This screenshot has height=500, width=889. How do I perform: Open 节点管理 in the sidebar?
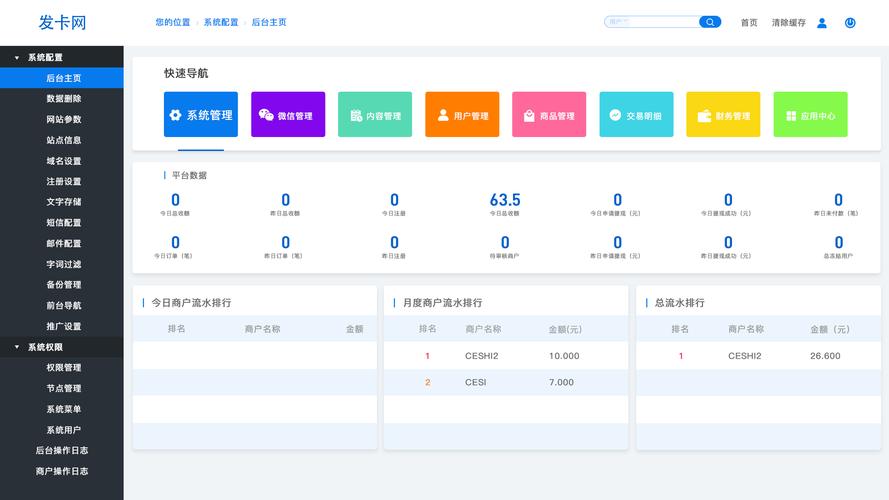pyautogui.click(x=64, y=388)
